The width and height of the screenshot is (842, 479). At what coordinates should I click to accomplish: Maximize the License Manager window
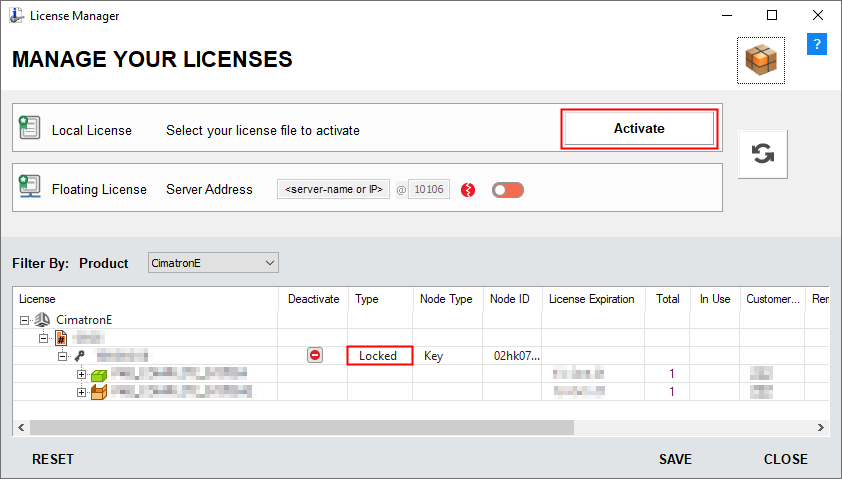point(772,15)
